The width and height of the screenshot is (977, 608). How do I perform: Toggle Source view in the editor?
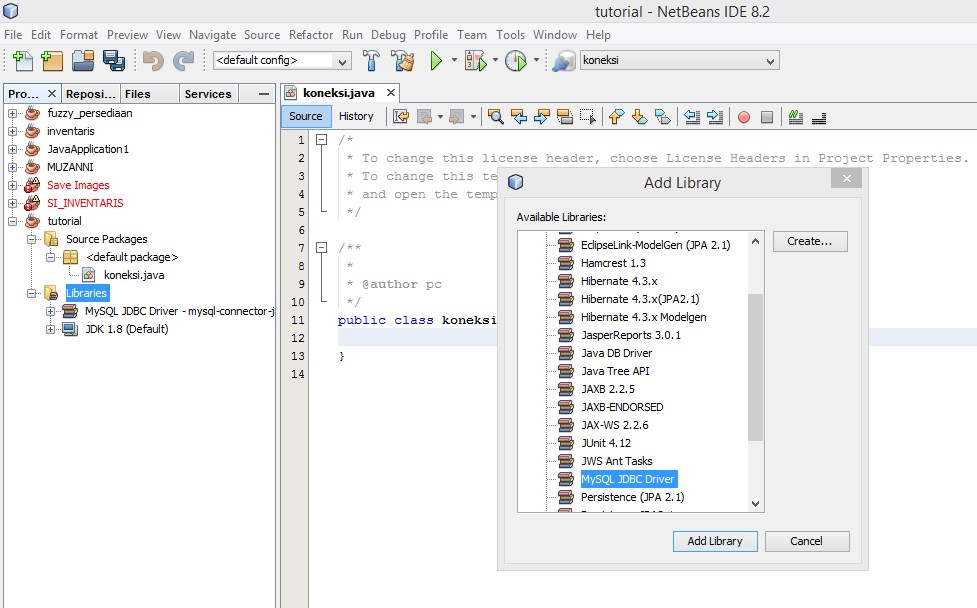[305, 116]
